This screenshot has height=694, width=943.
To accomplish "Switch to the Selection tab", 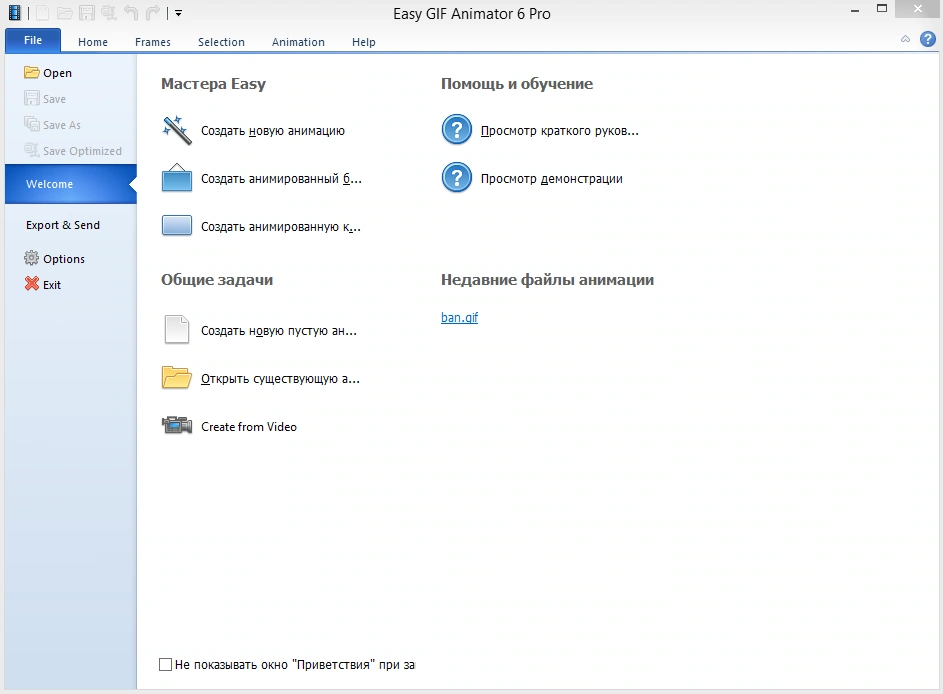I will [221, 42].
